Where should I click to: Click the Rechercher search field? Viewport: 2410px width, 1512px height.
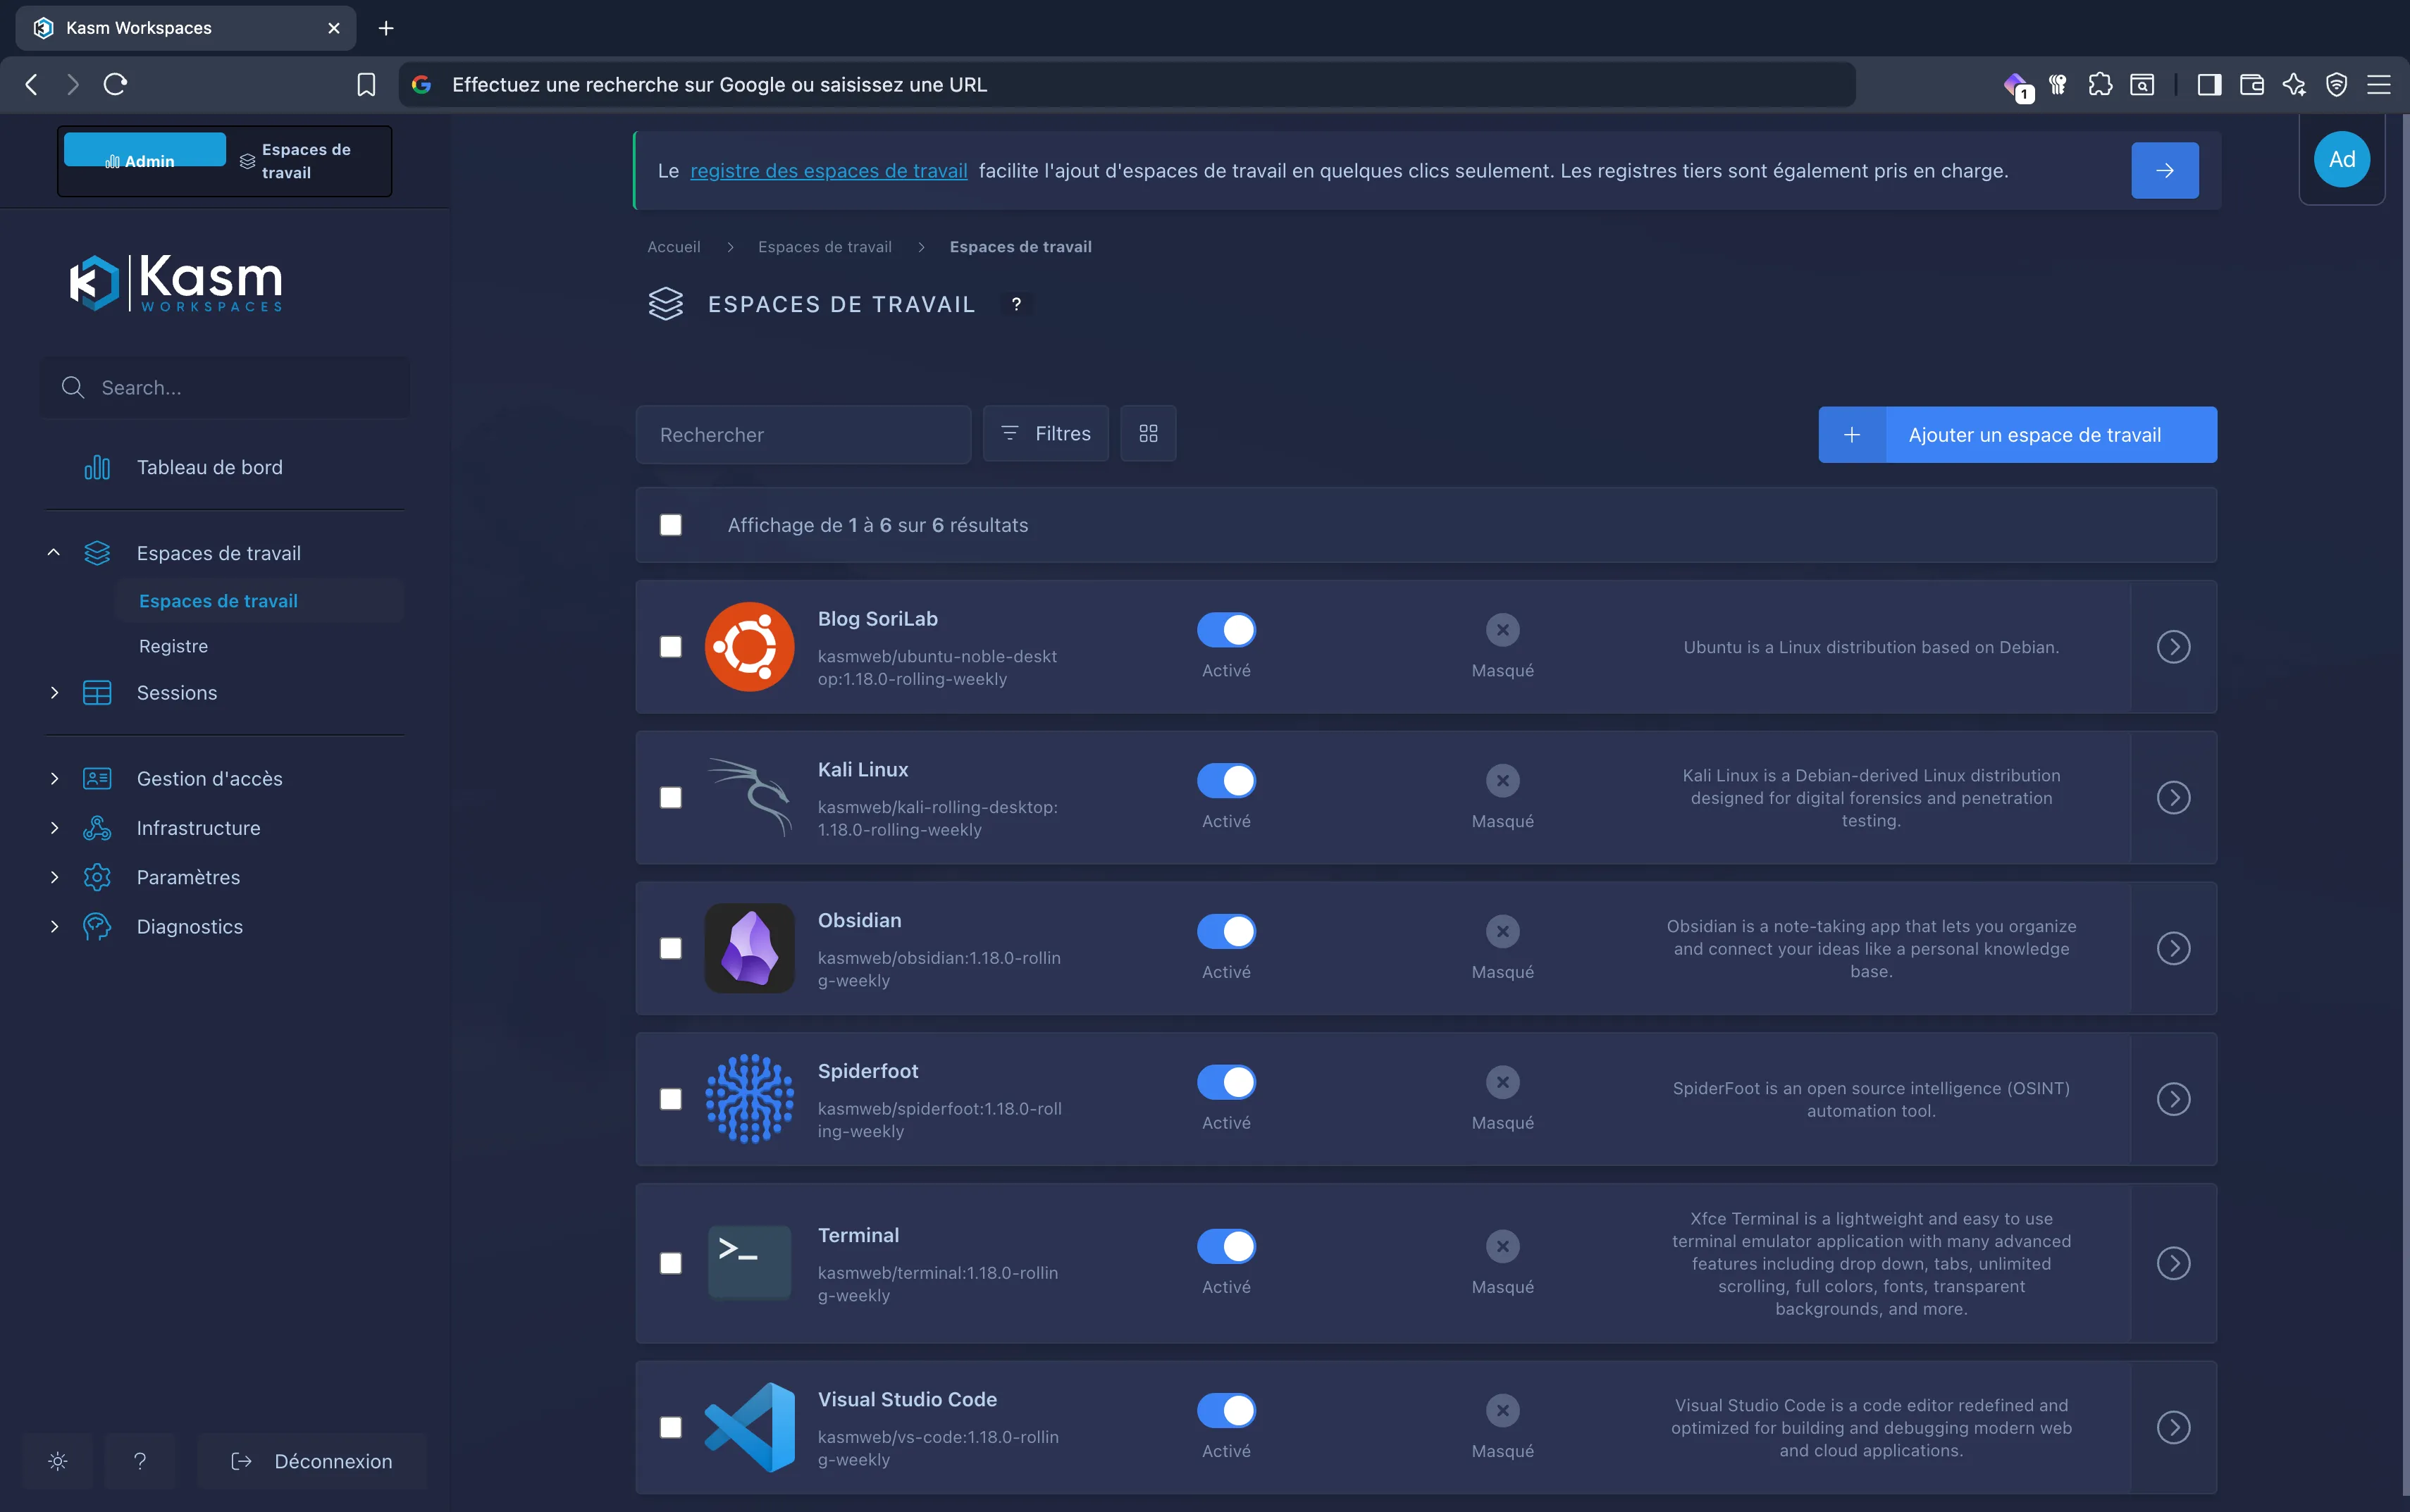[802, 434]
